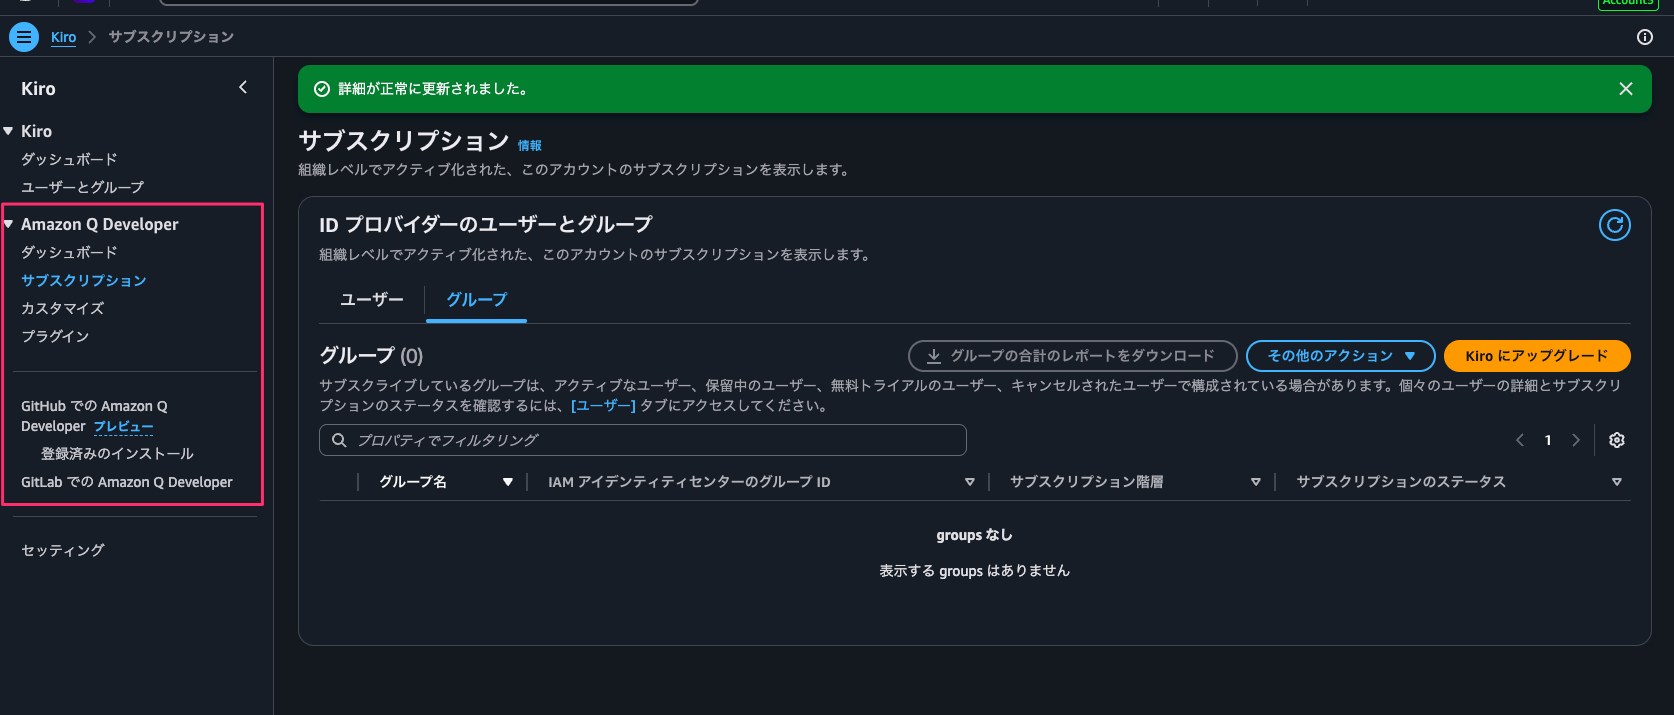Dismiss the green success notification banner
This screenshot has height=715, width=1674.
click(x=1625, y=89)
